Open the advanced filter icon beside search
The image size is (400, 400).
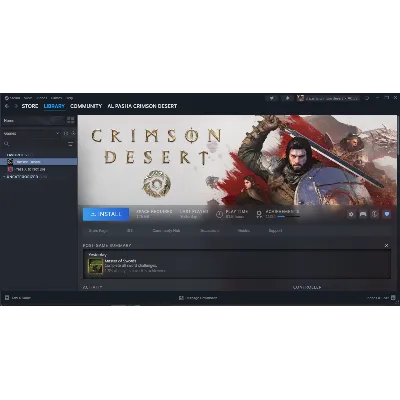71,144
